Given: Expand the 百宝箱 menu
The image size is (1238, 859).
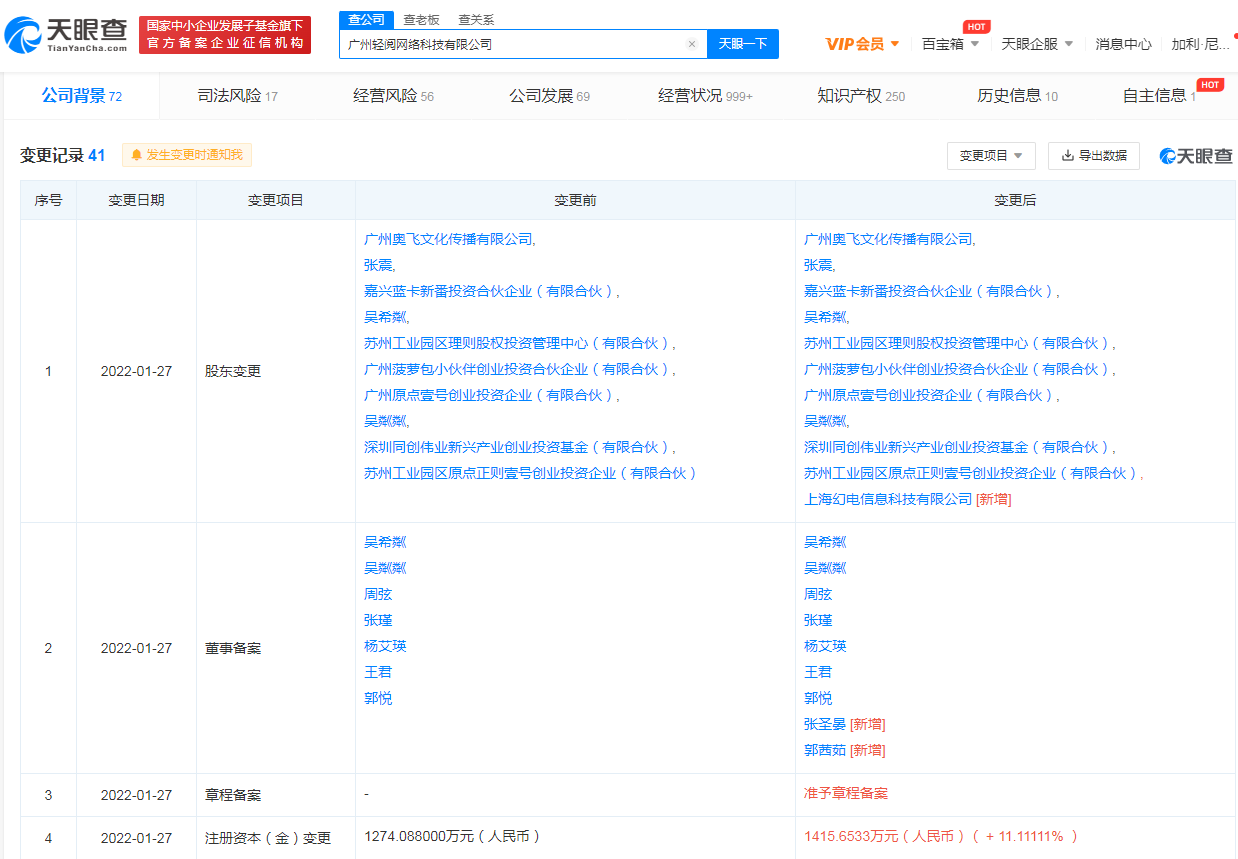Looking at the screenshot, I should coord(950,44).
